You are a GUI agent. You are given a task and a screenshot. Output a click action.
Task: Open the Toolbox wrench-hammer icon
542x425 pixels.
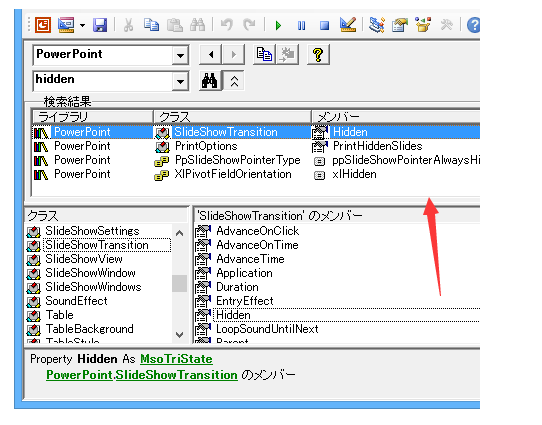click(446, 25)
